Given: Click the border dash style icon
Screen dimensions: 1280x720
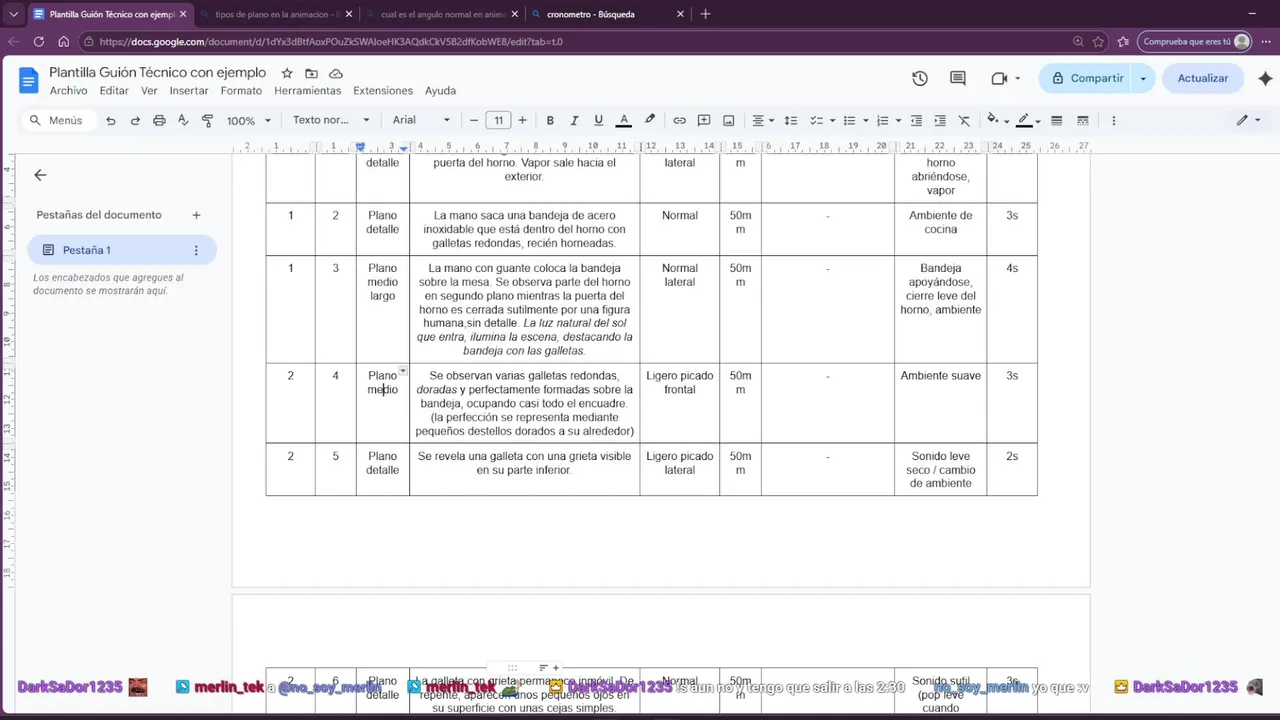Looking at the screenshot, I should 1083,120.
